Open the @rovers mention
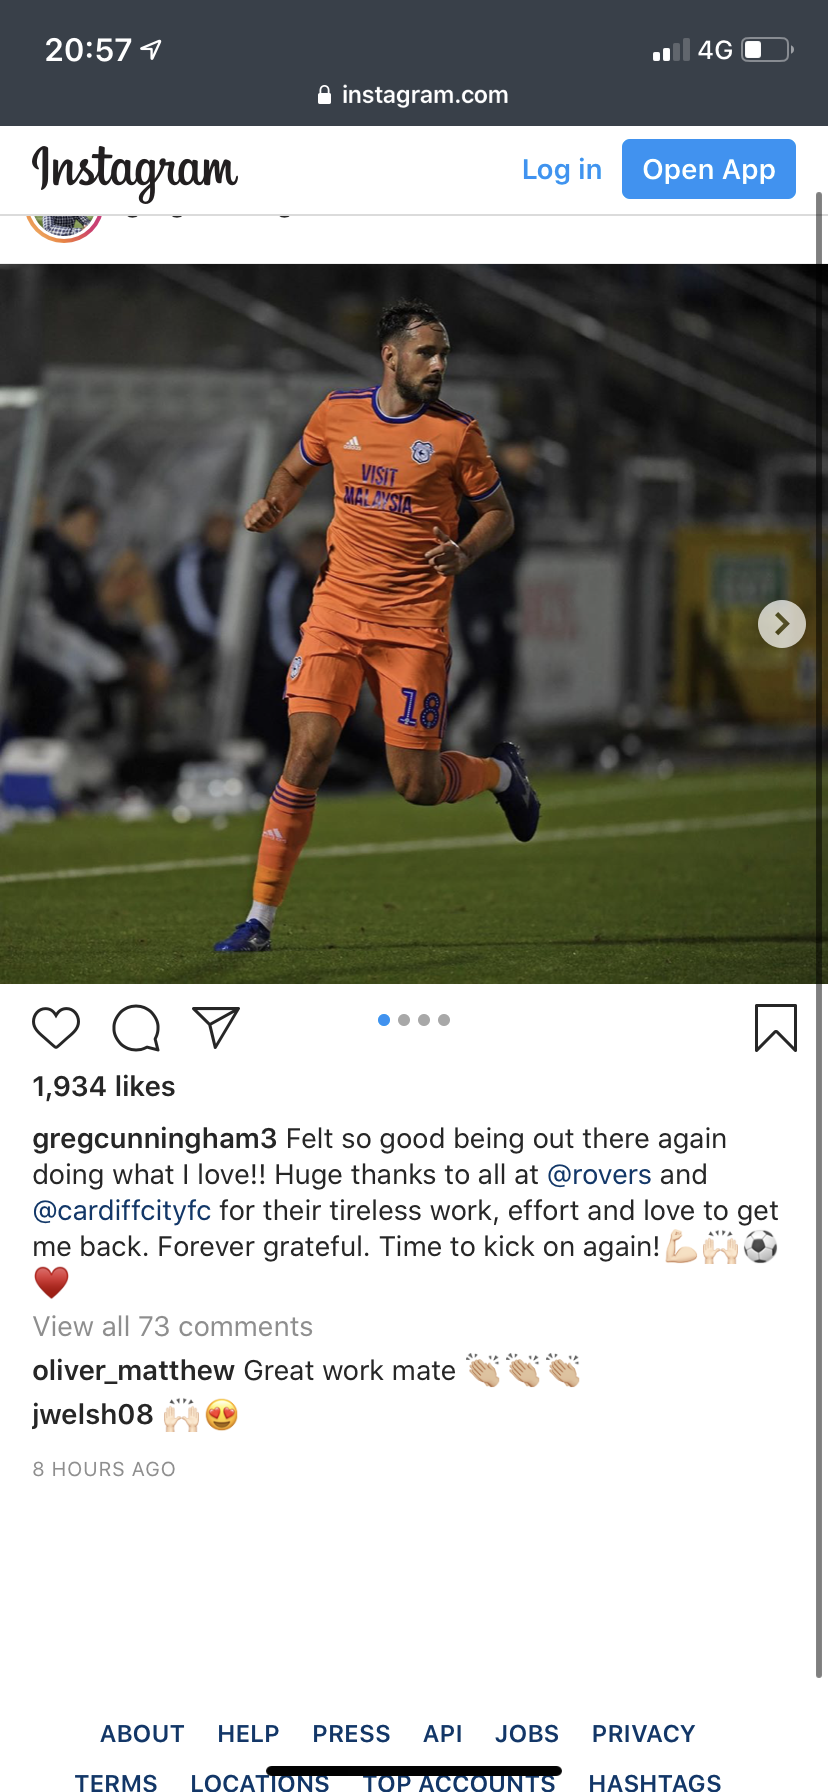 pyautogui.click(x=599, y=1174)
